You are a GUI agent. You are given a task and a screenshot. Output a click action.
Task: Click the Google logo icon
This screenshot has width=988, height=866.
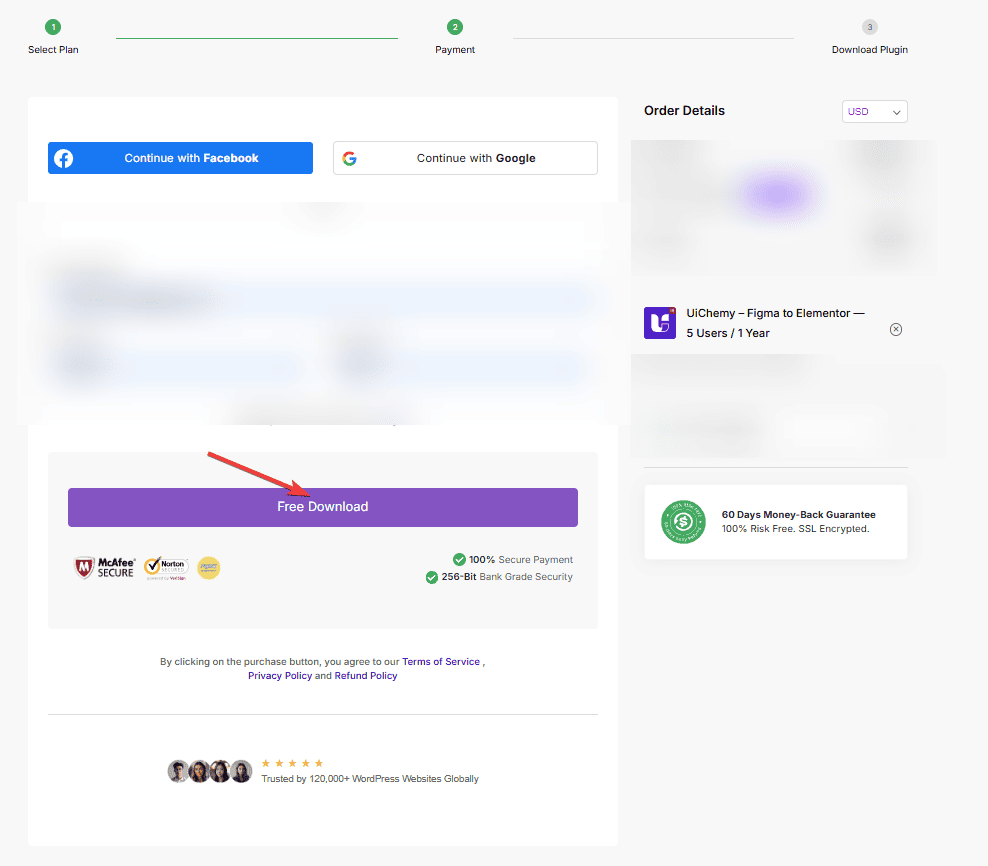coord(349,158)
